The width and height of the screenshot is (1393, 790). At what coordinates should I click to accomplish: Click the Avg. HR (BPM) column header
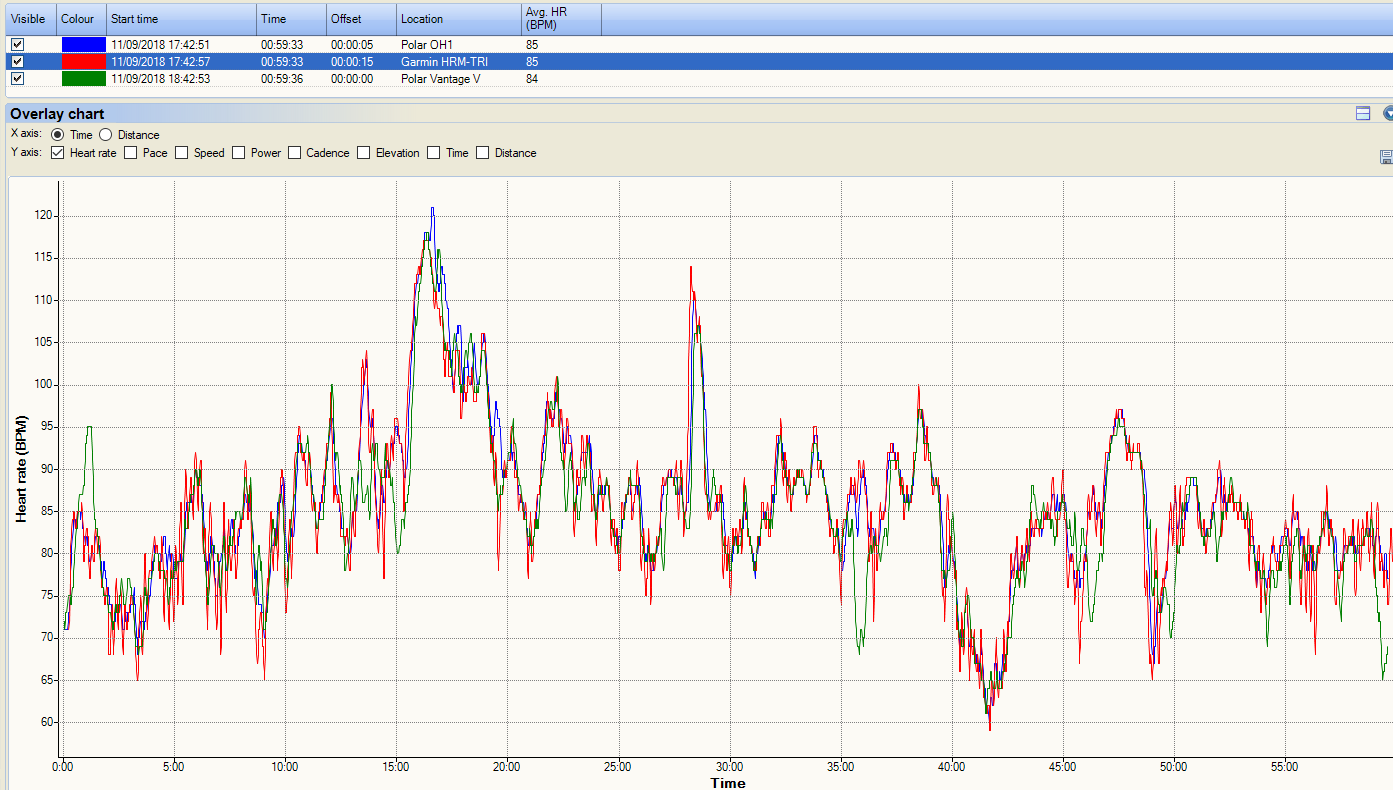(560, 19)
